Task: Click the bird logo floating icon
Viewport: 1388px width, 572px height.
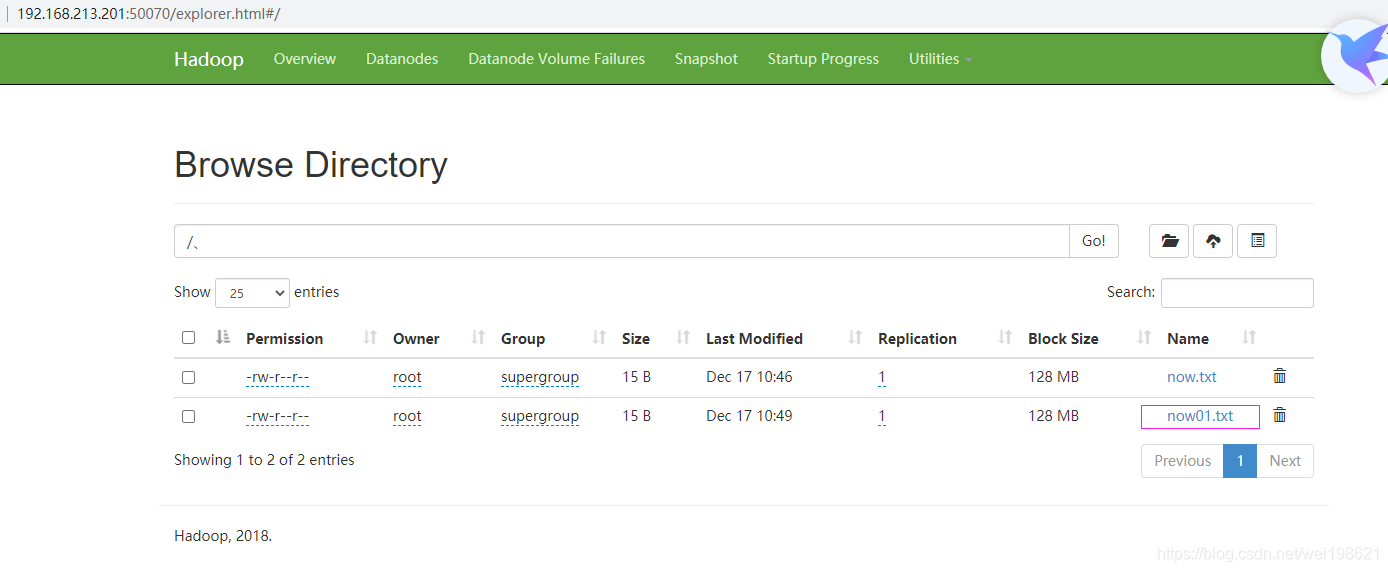Action: [x=1355, y=58]
